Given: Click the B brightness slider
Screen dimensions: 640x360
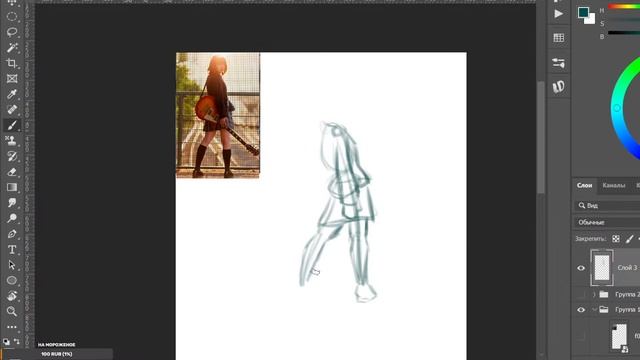Looking at the screenshot, I should 624,33.
